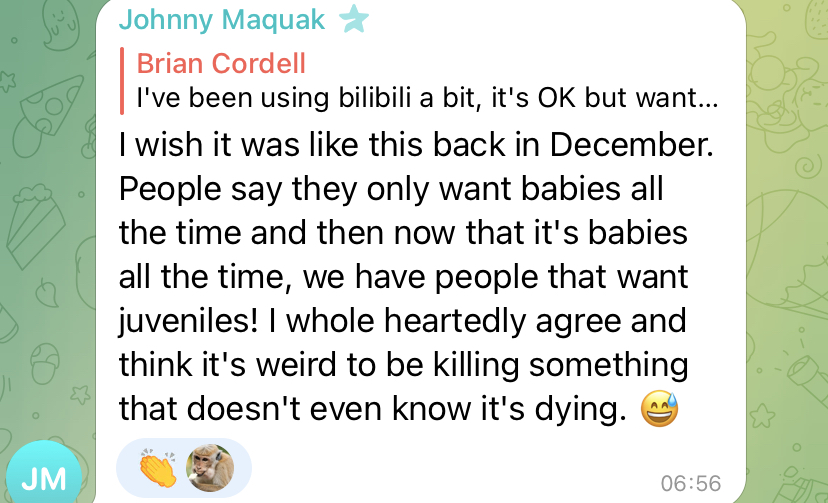The image size is (828, 503).
Task: Click the 06:56 message timestamp
Action: point(690,483)
